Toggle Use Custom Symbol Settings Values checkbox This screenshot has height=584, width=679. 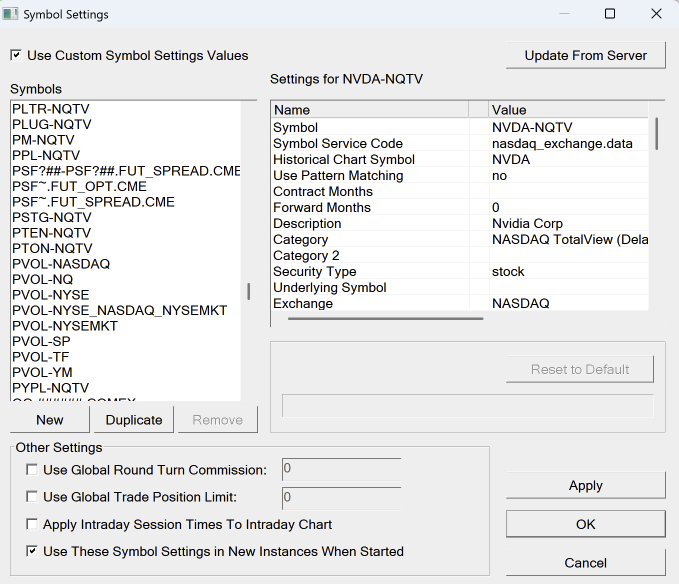16,56
